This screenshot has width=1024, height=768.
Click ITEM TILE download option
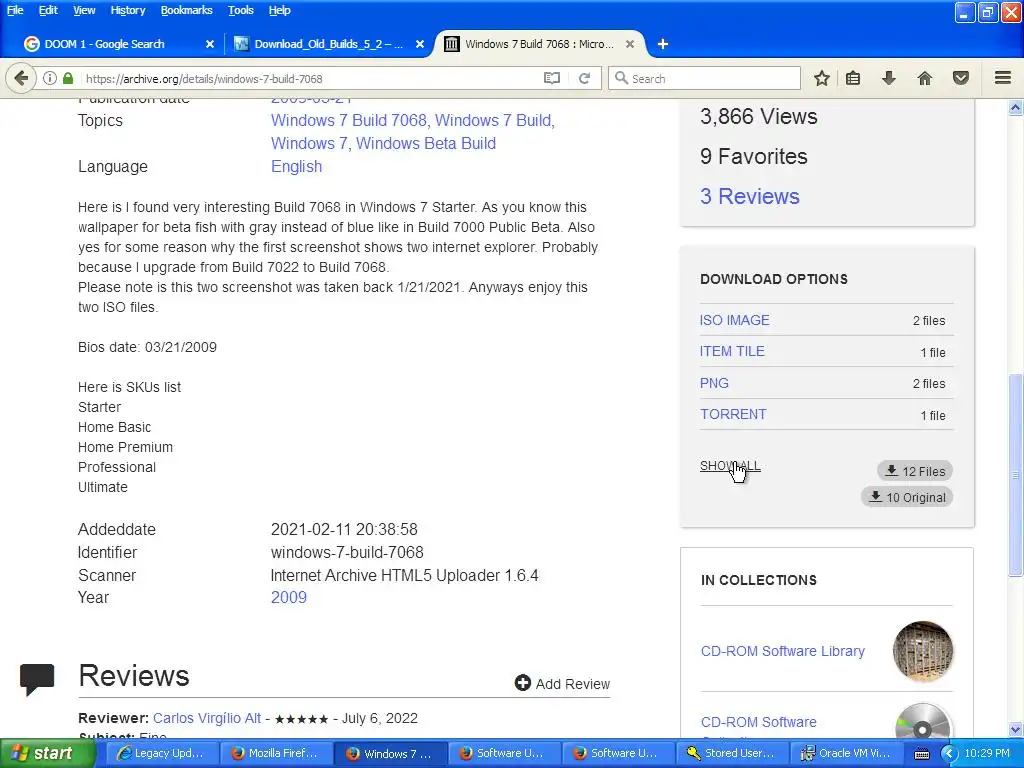click(731, 351)
